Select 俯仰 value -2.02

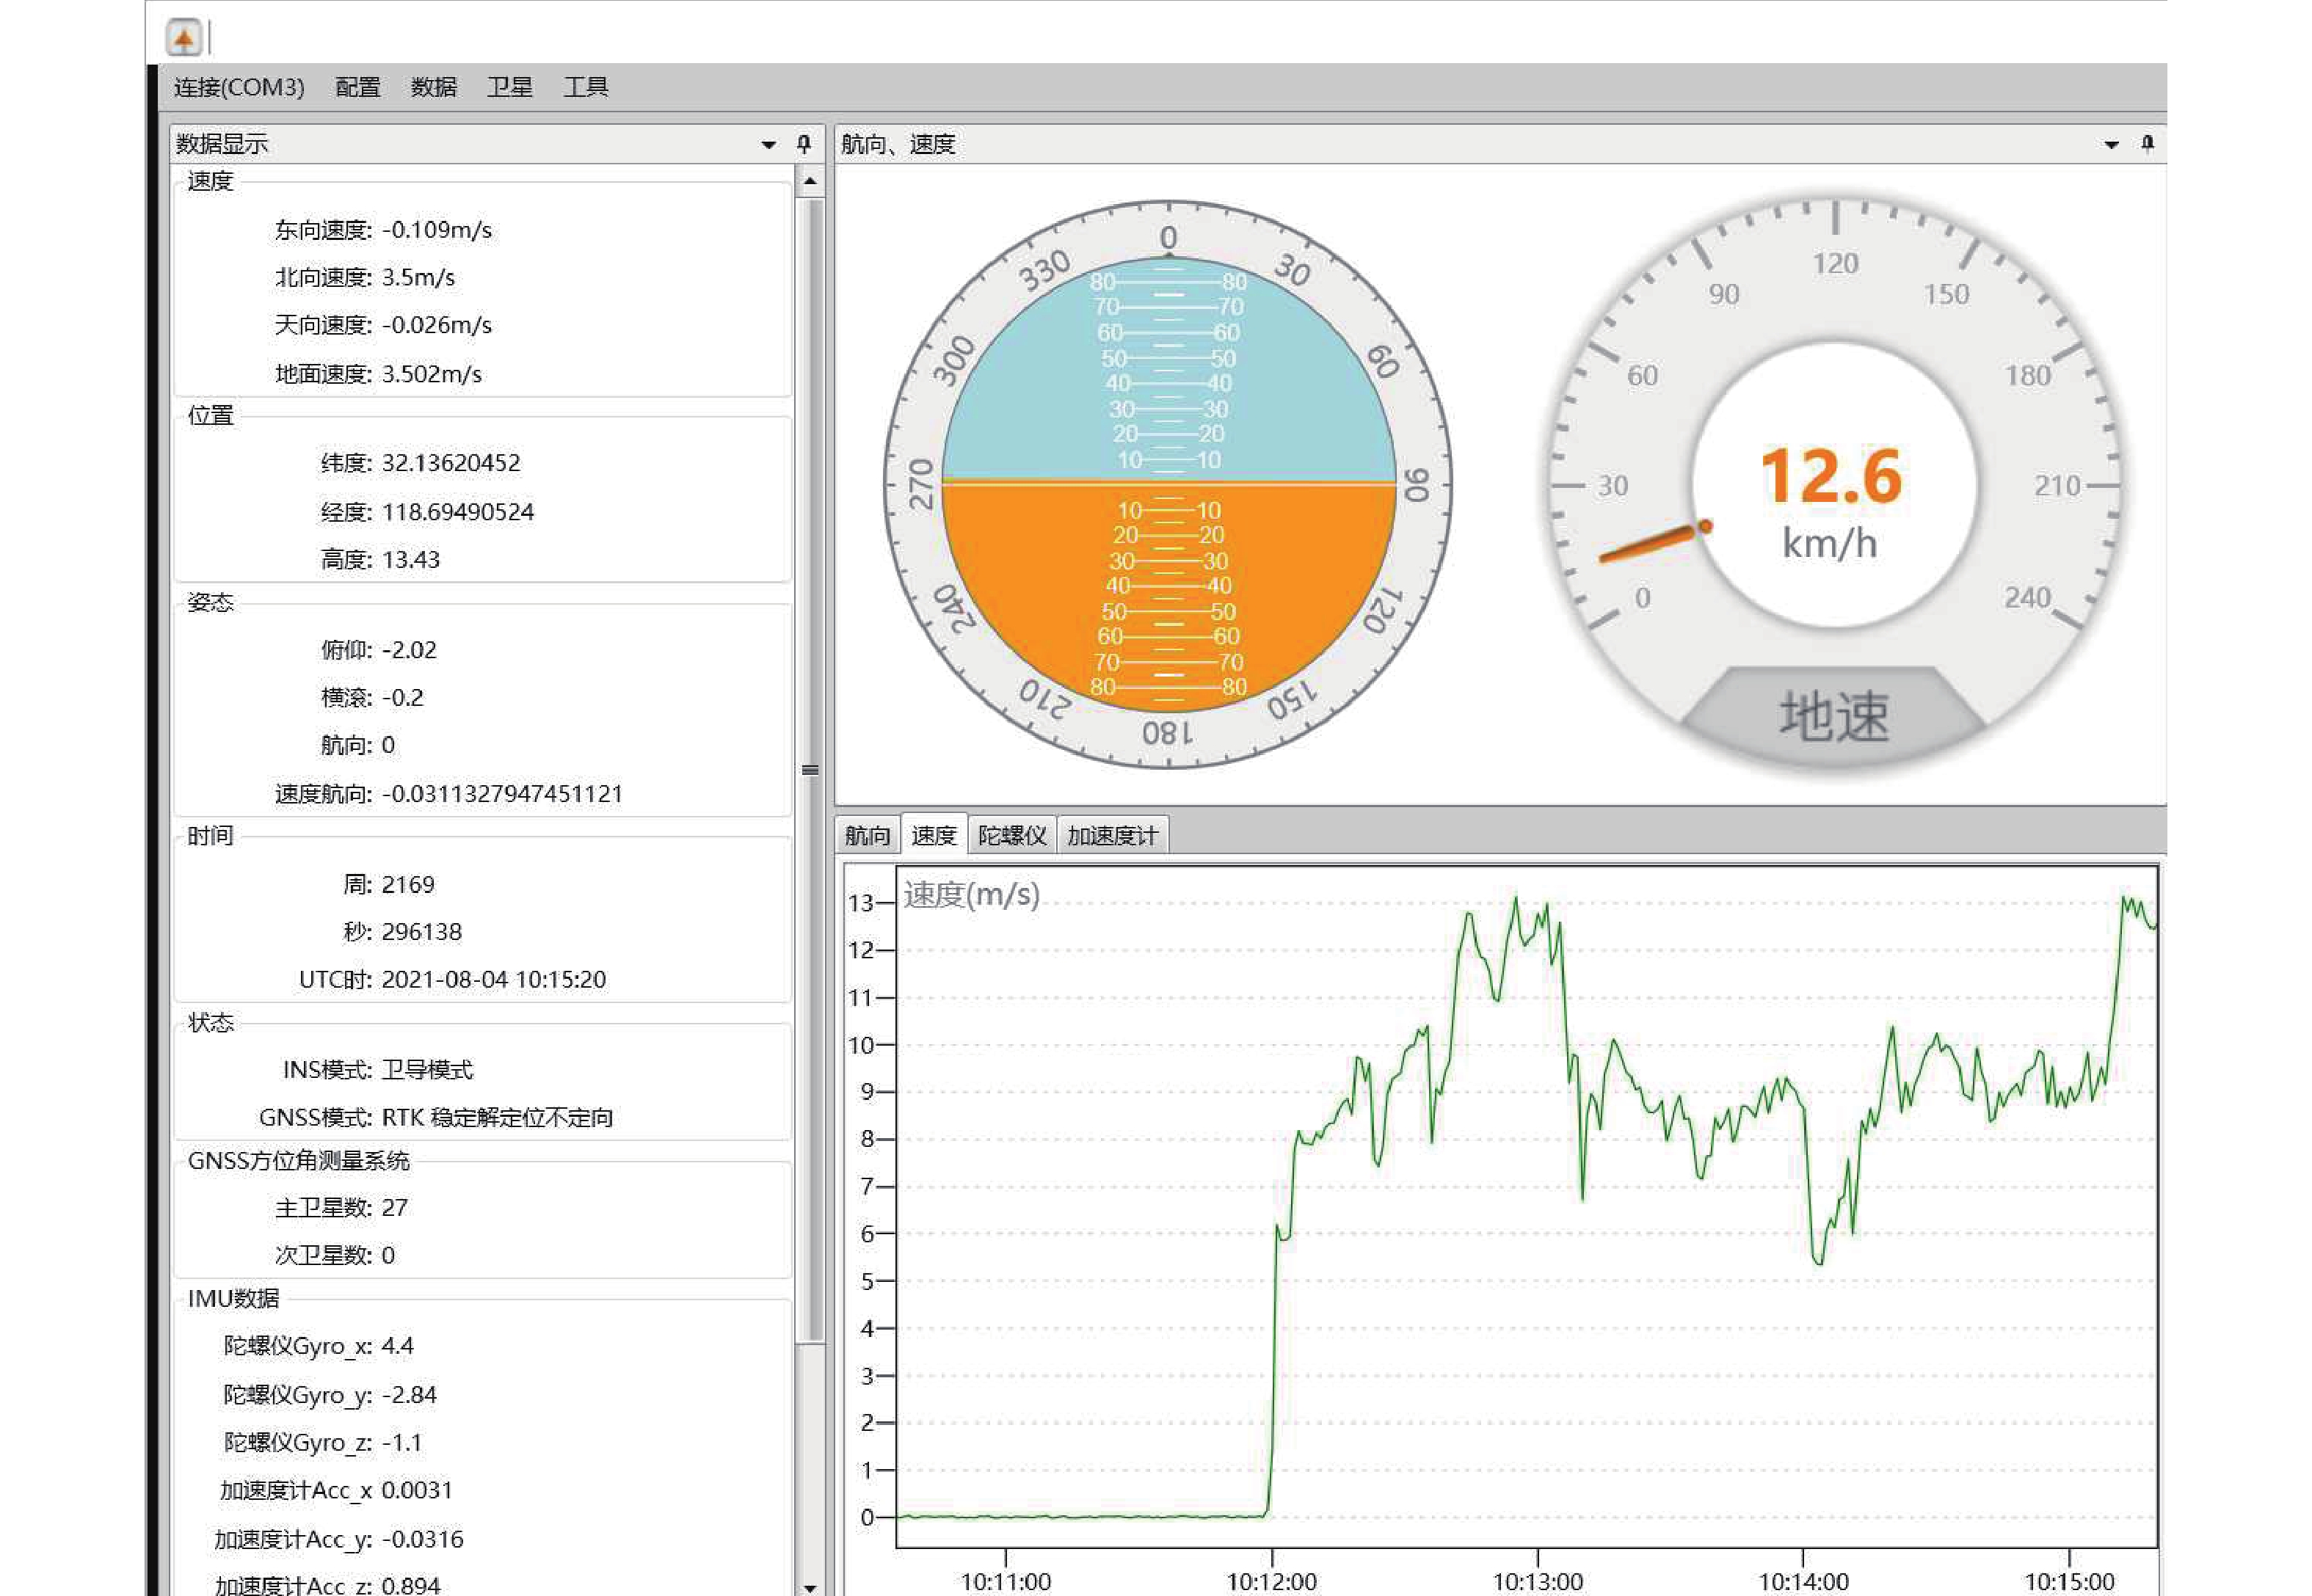[x=409, y=650]
